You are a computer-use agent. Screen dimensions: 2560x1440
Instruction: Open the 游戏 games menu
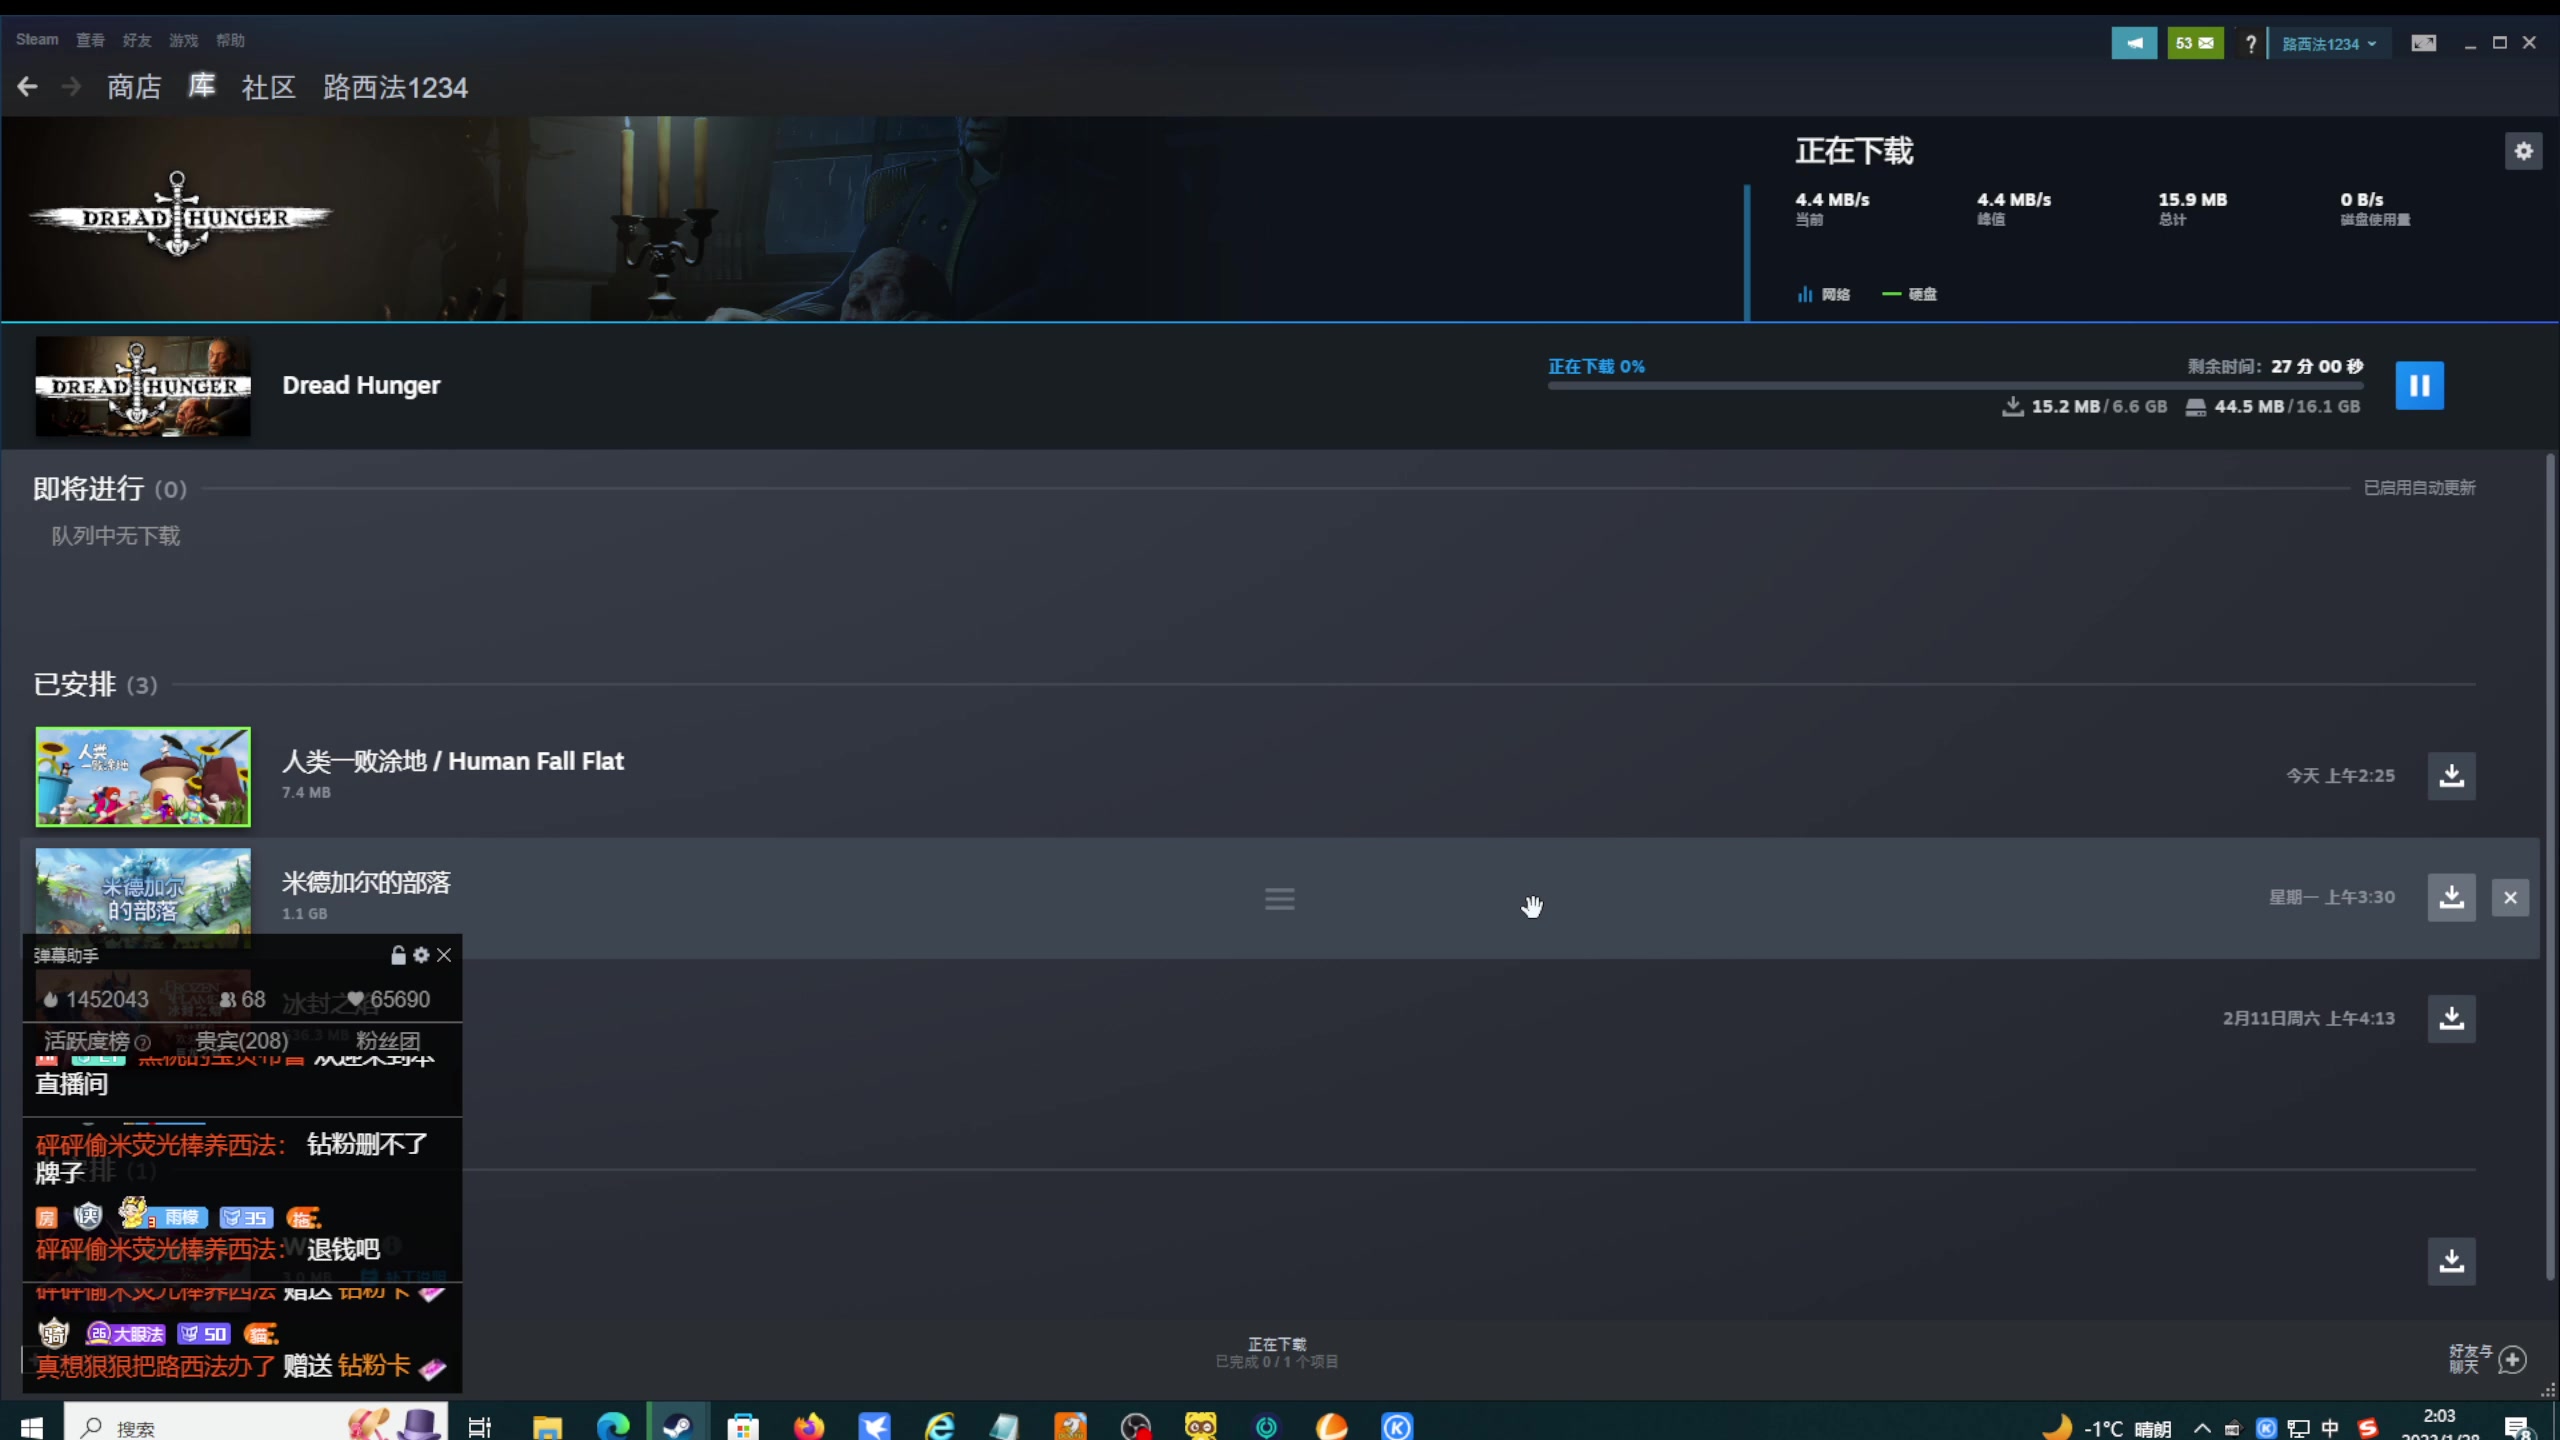(183, 40)
